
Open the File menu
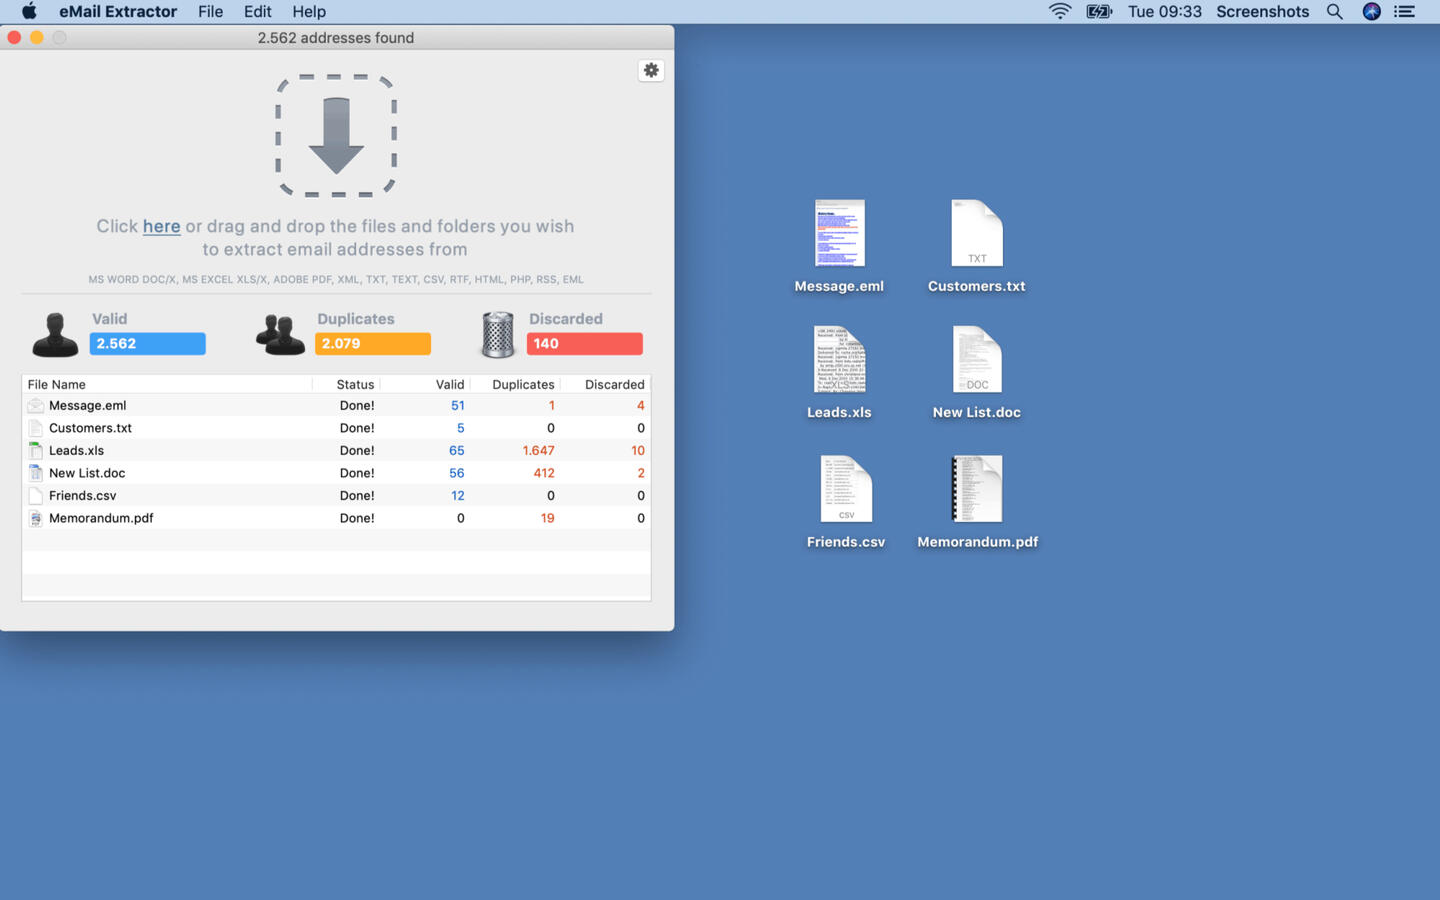(210, 11)
